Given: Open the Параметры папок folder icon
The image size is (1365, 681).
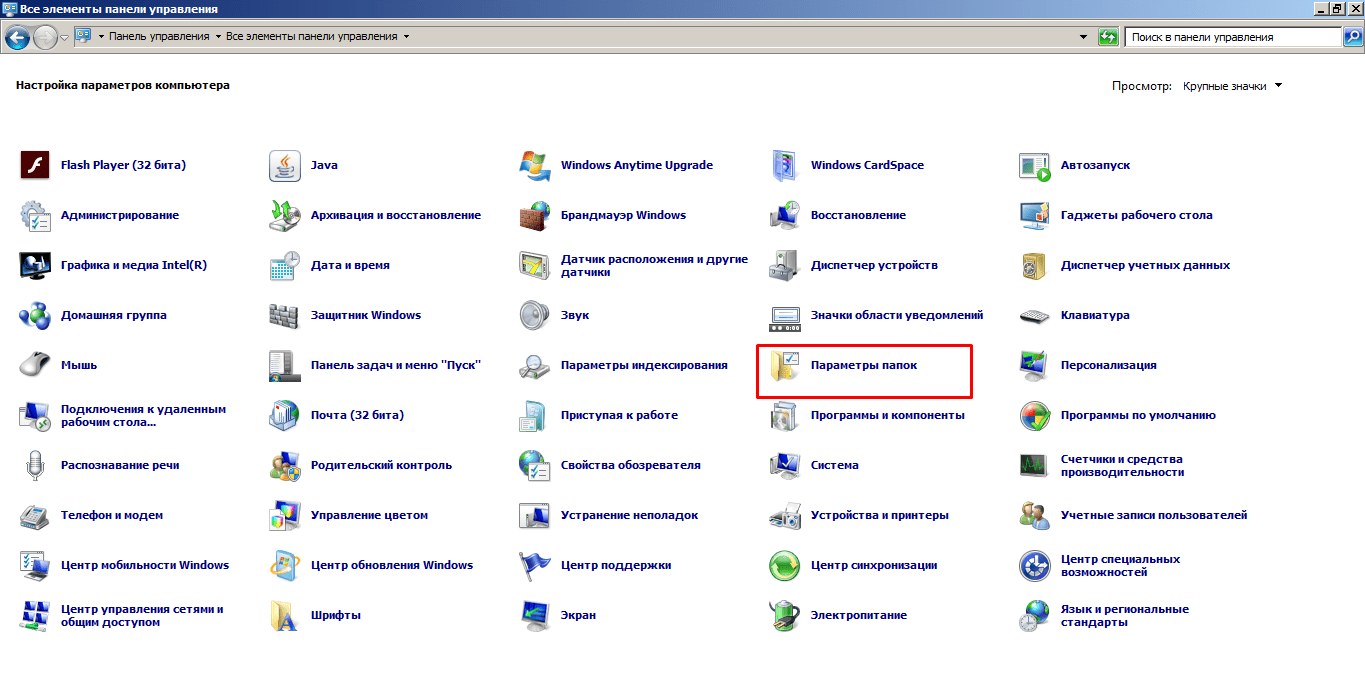Looking at the screenshot, I should (785, 365).
